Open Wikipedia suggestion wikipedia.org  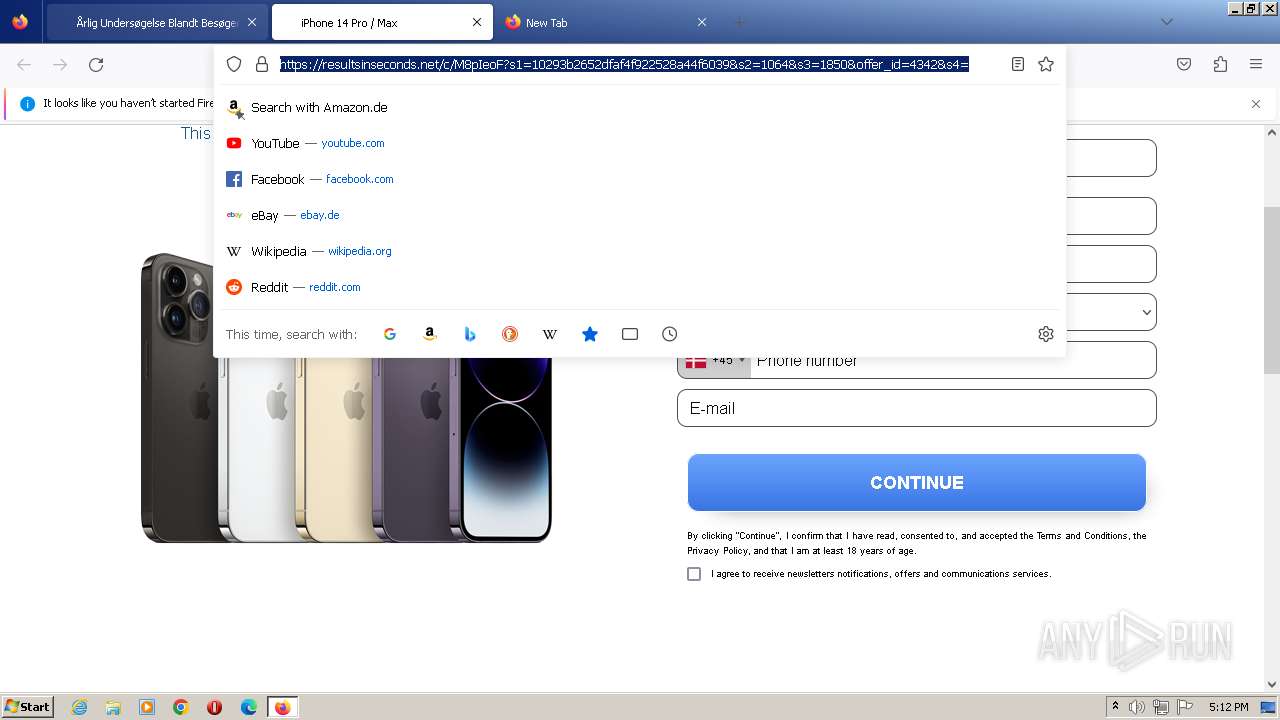pyautogui.click(x=639, y=251)
